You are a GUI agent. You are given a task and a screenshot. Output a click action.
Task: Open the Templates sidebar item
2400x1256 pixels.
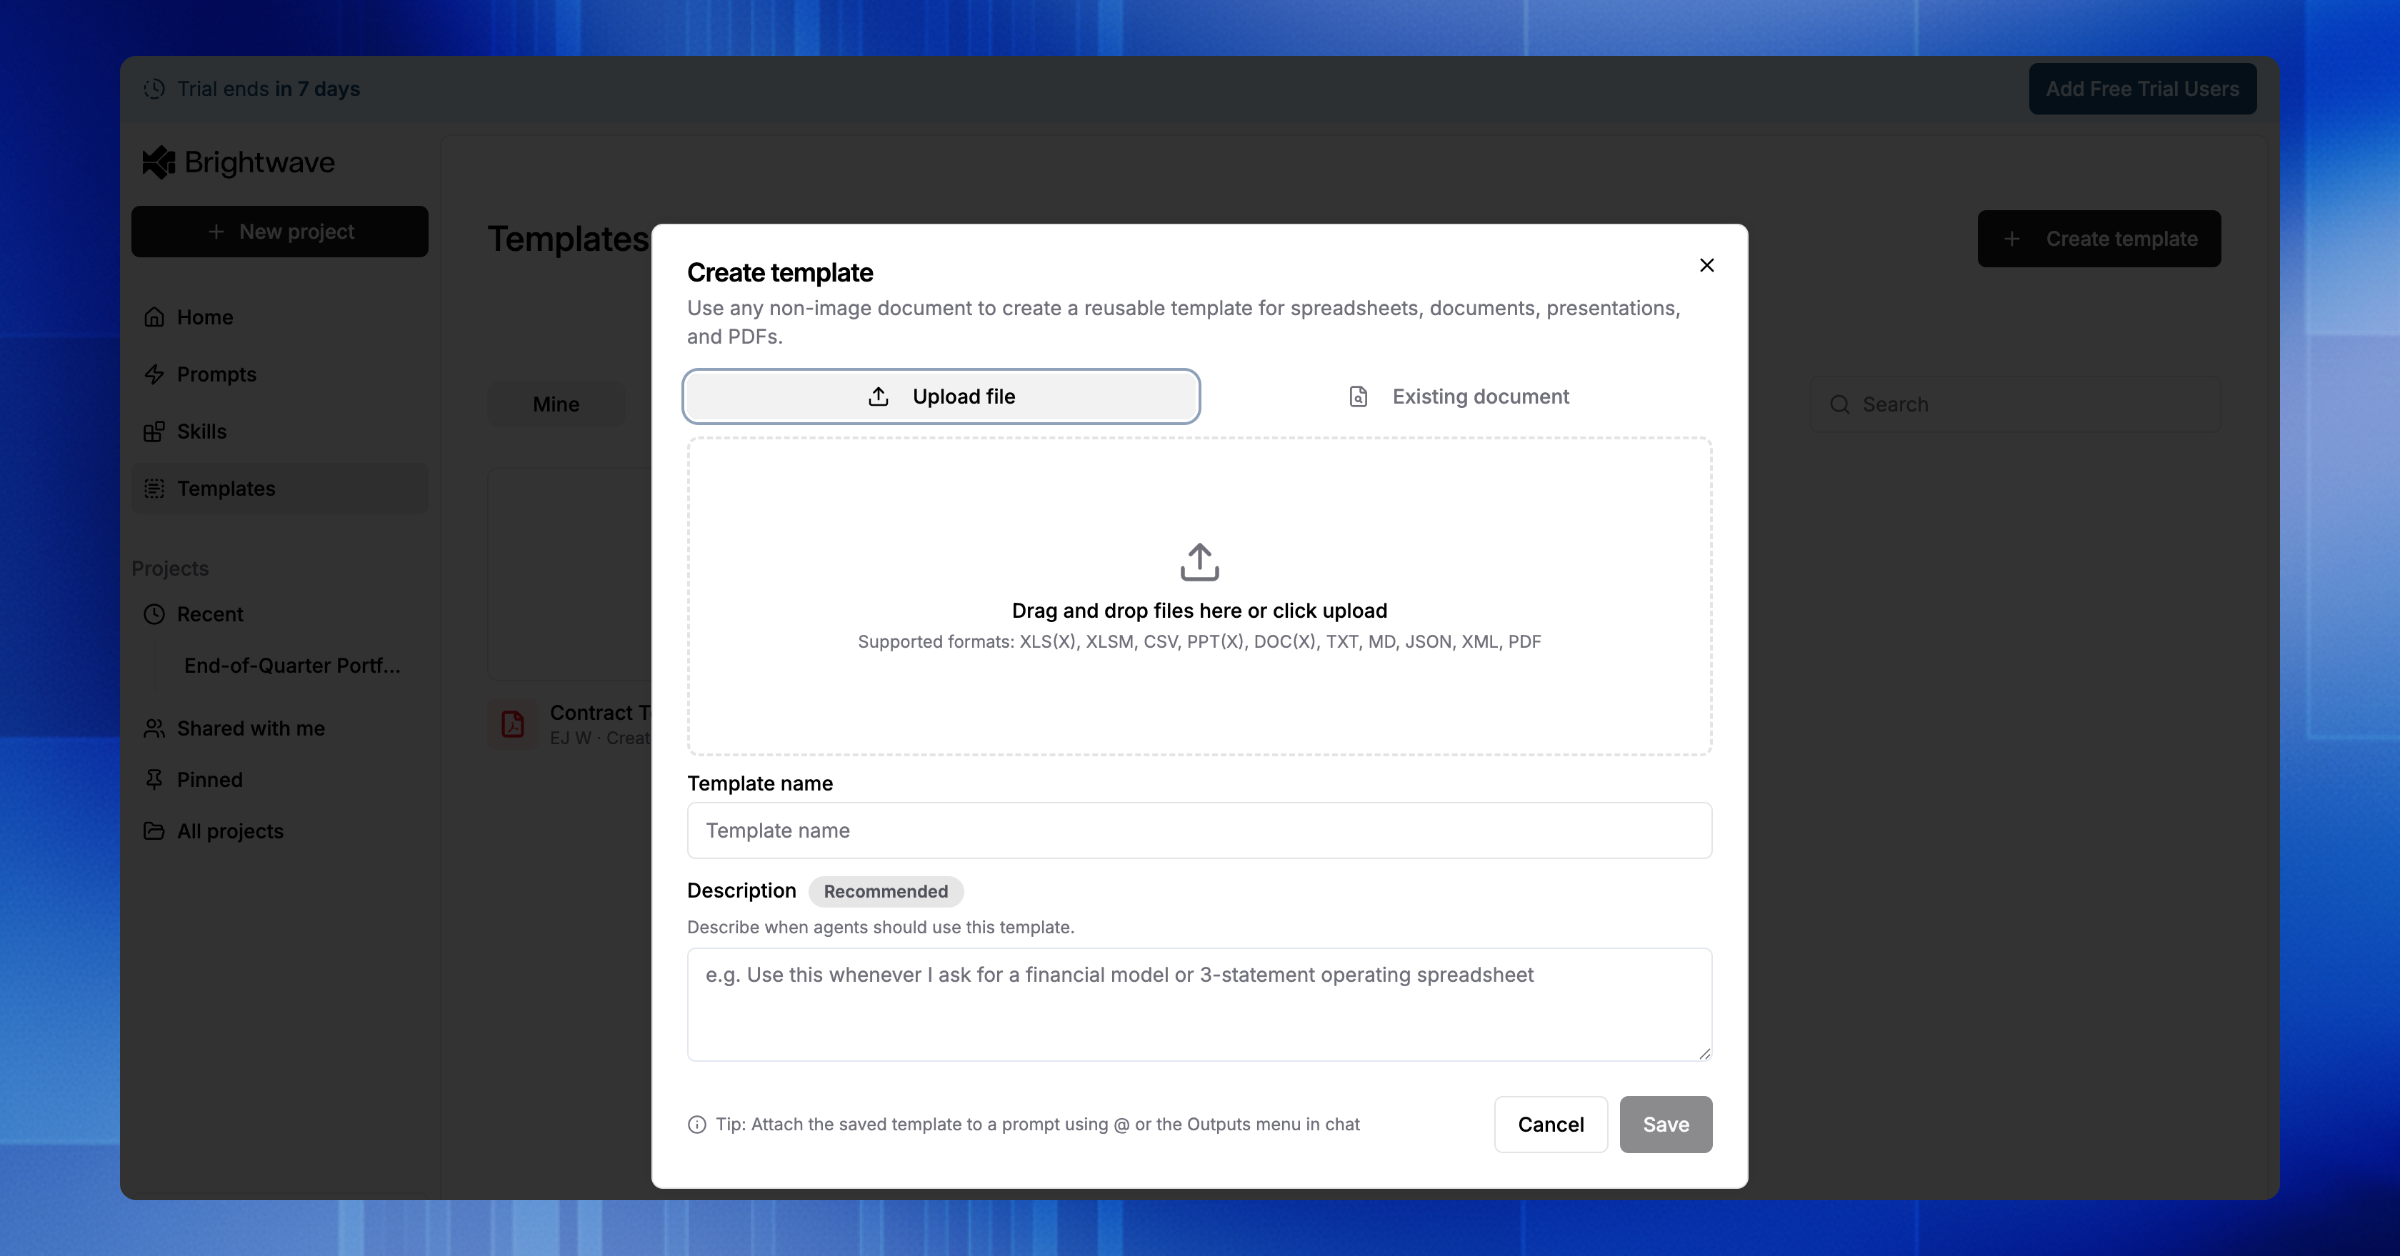point(226,488)
